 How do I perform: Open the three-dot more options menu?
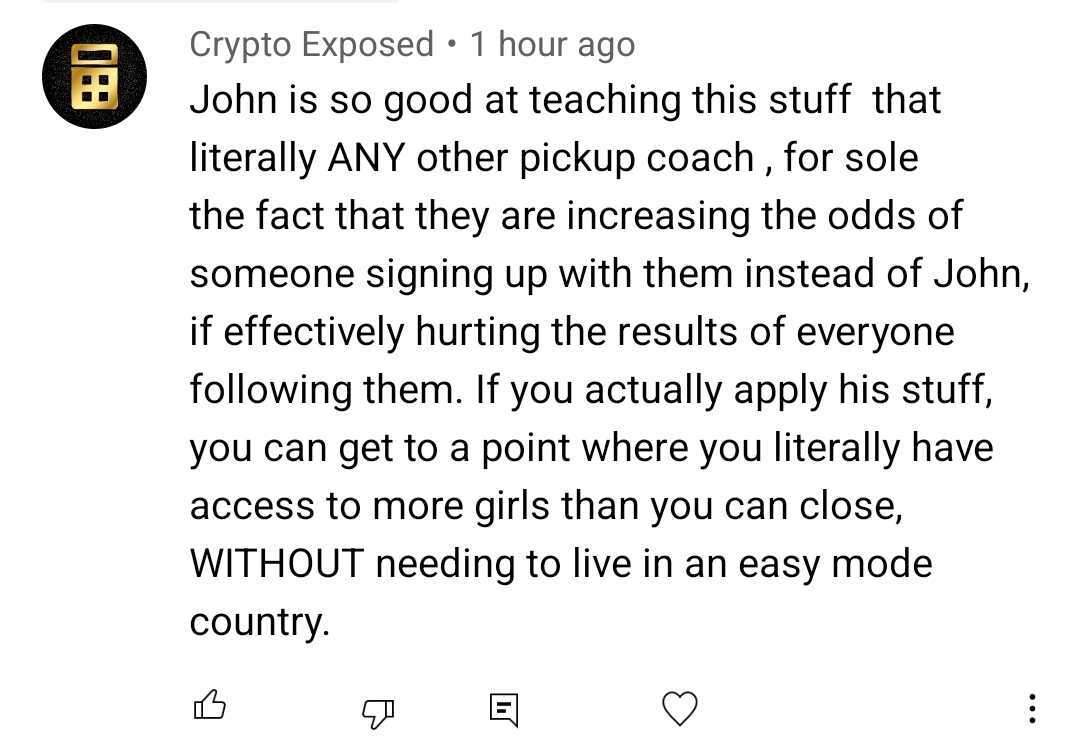(1032, 708)
